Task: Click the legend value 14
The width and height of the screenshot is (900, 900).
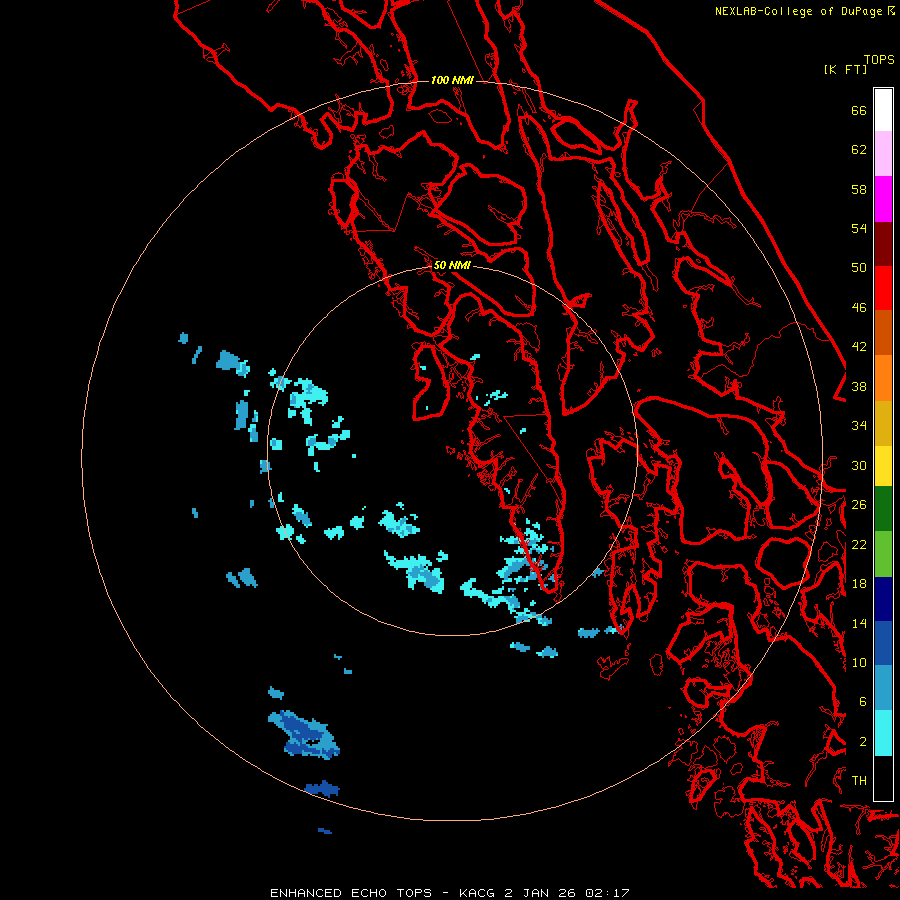Action: [x=859, y=623]
